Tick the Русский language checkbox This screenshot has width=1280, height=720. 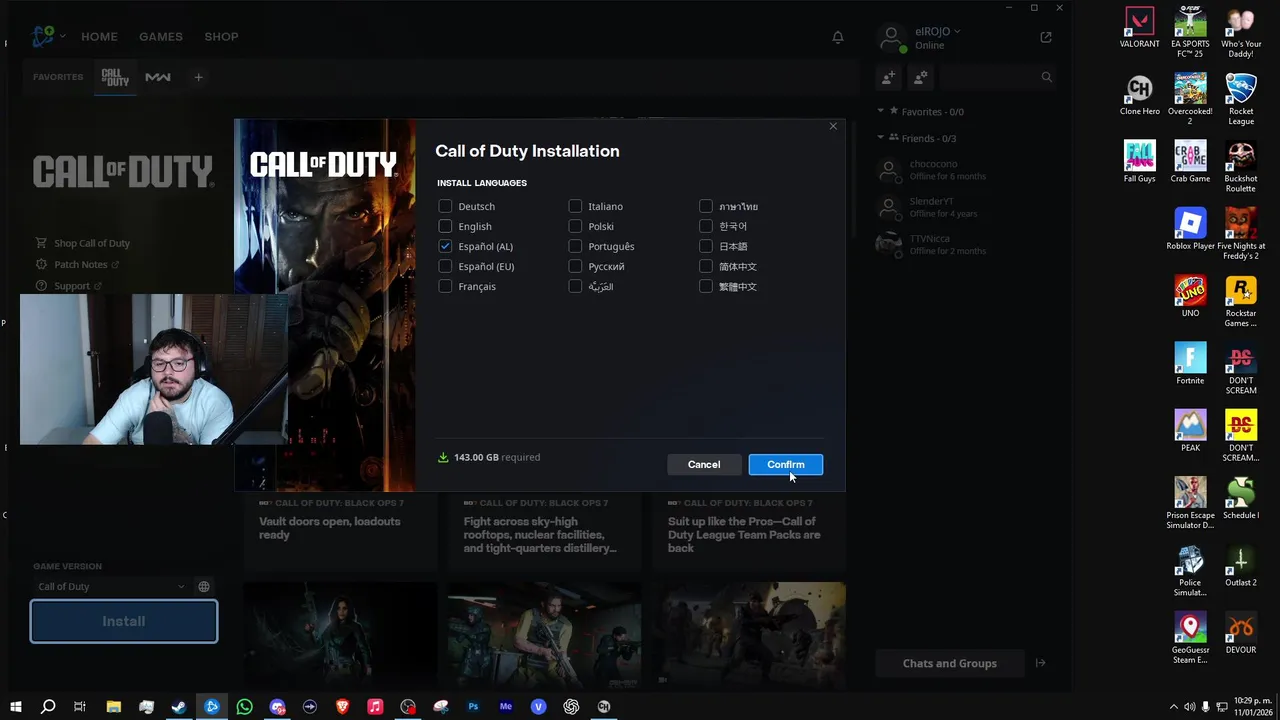[x=575, y=266]
